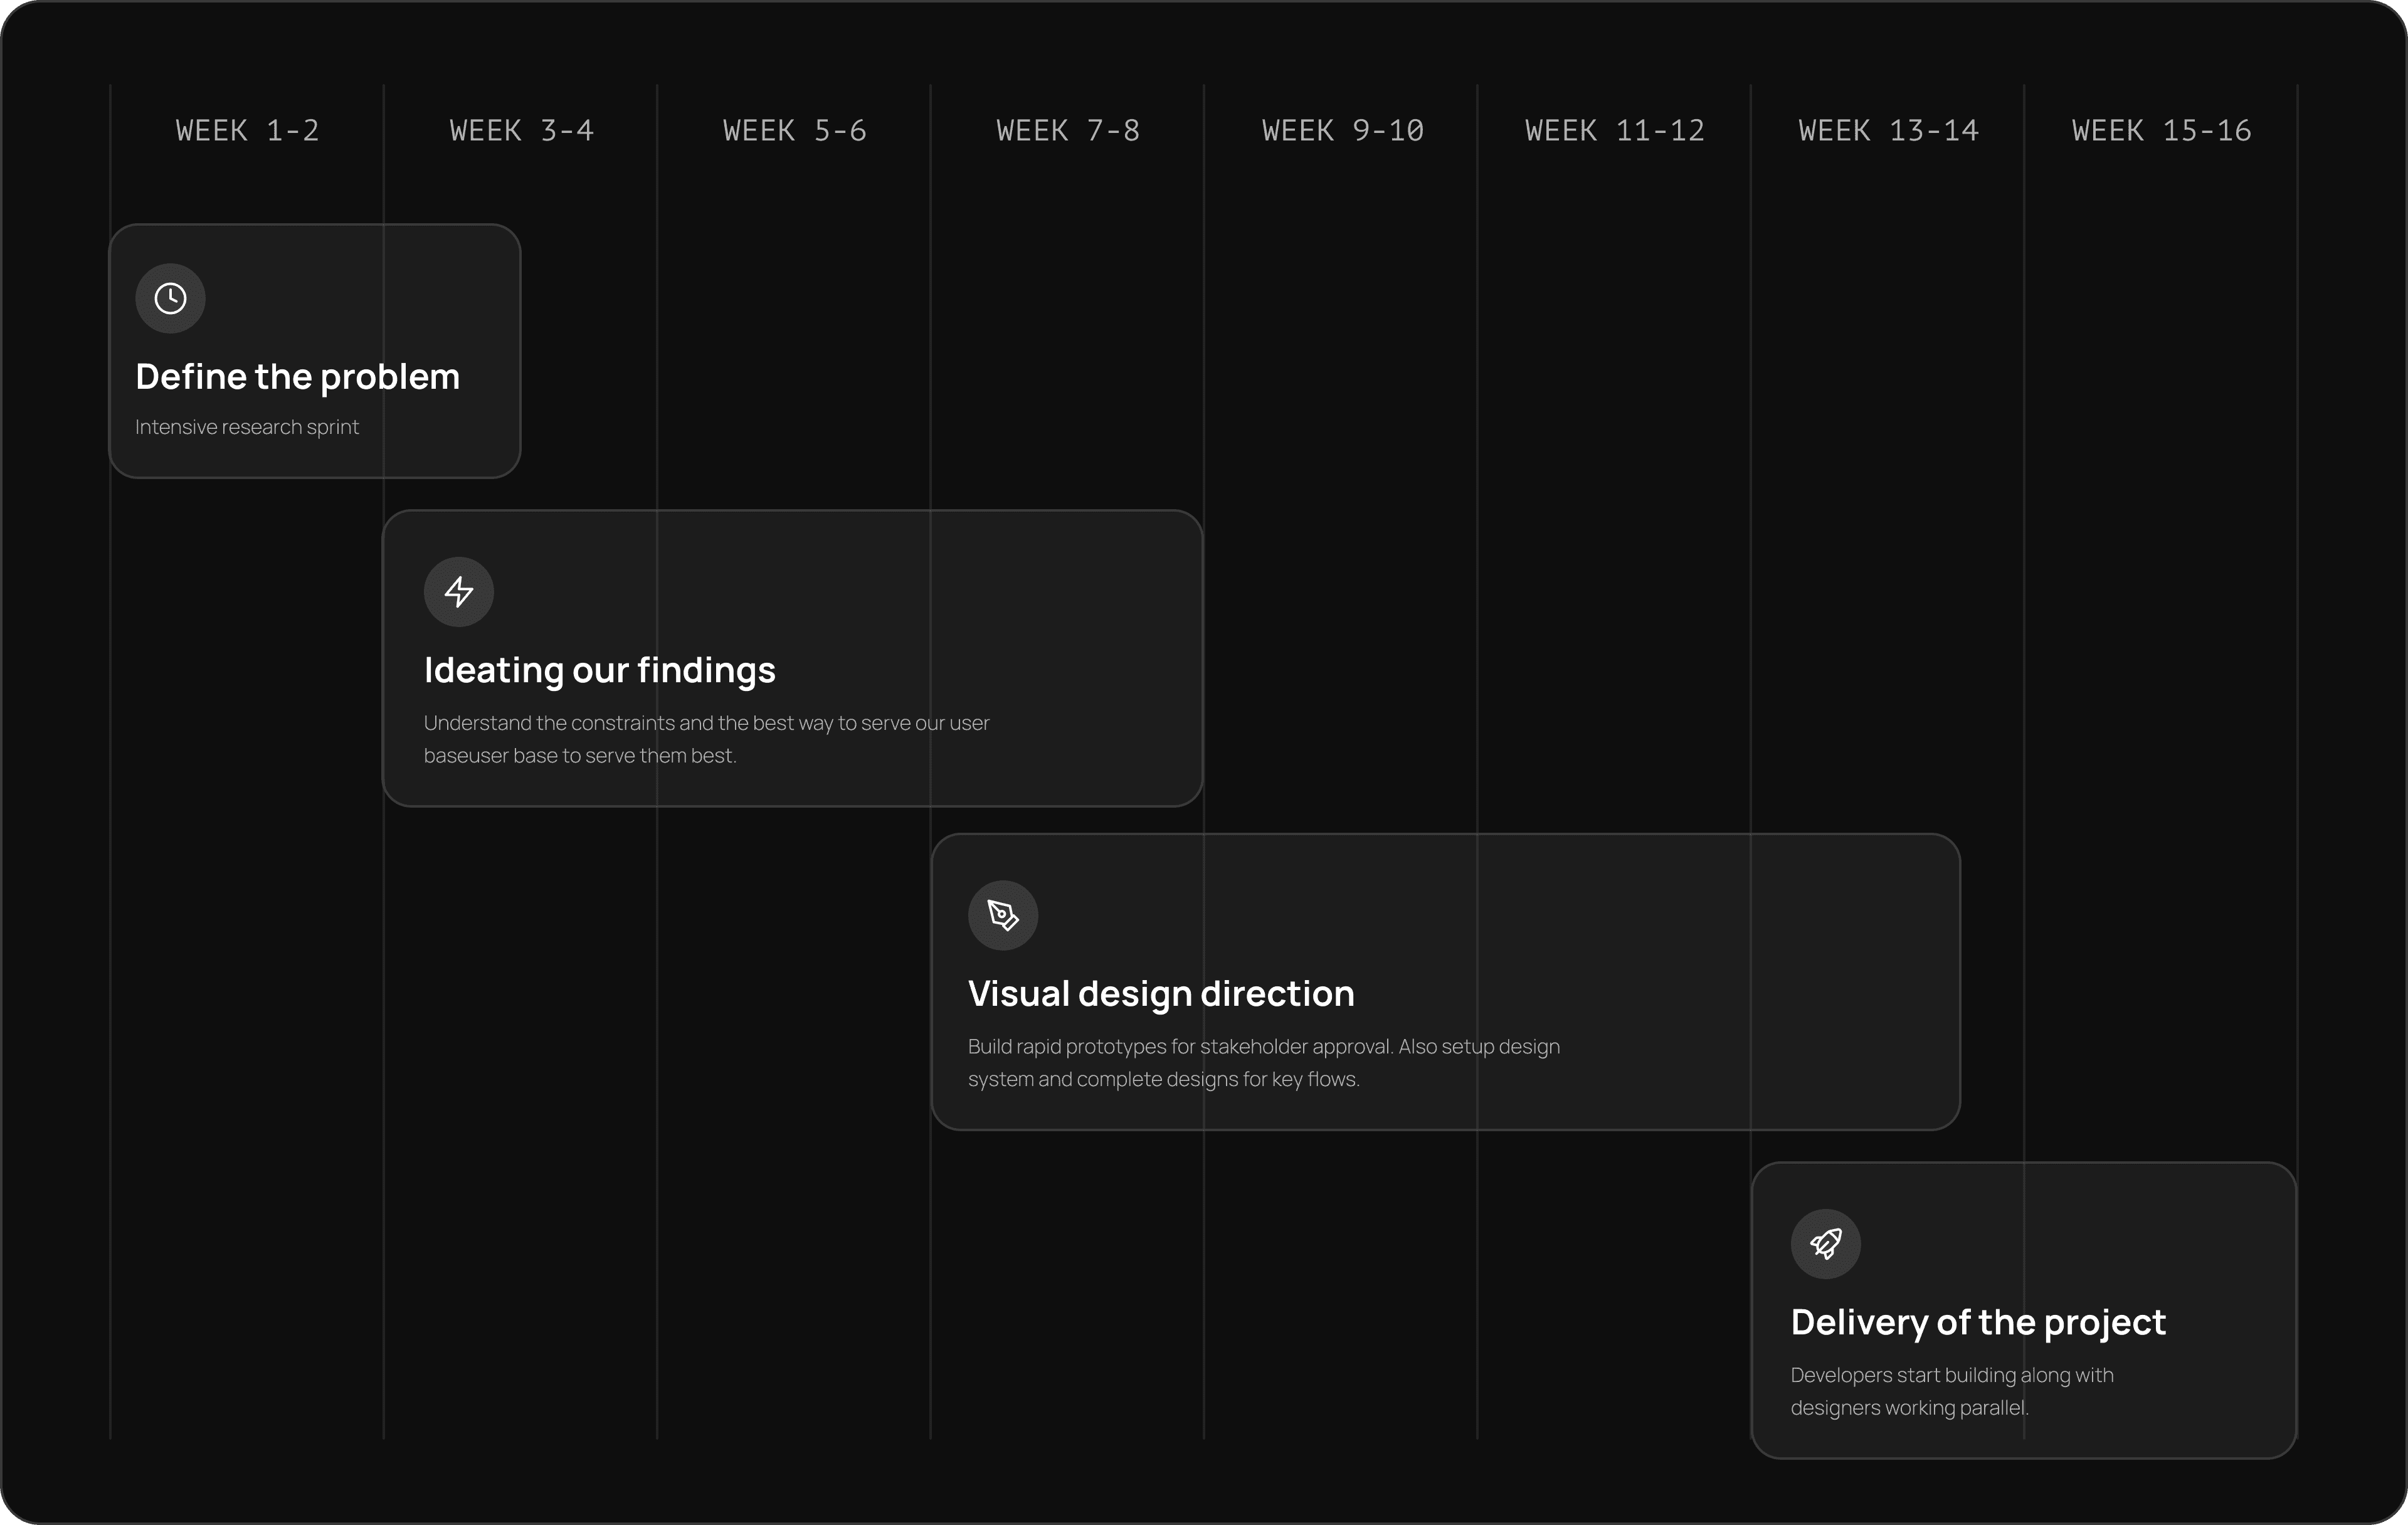
Task: Open the Ideating our findings heading
Action: click(x=599, y=670)
